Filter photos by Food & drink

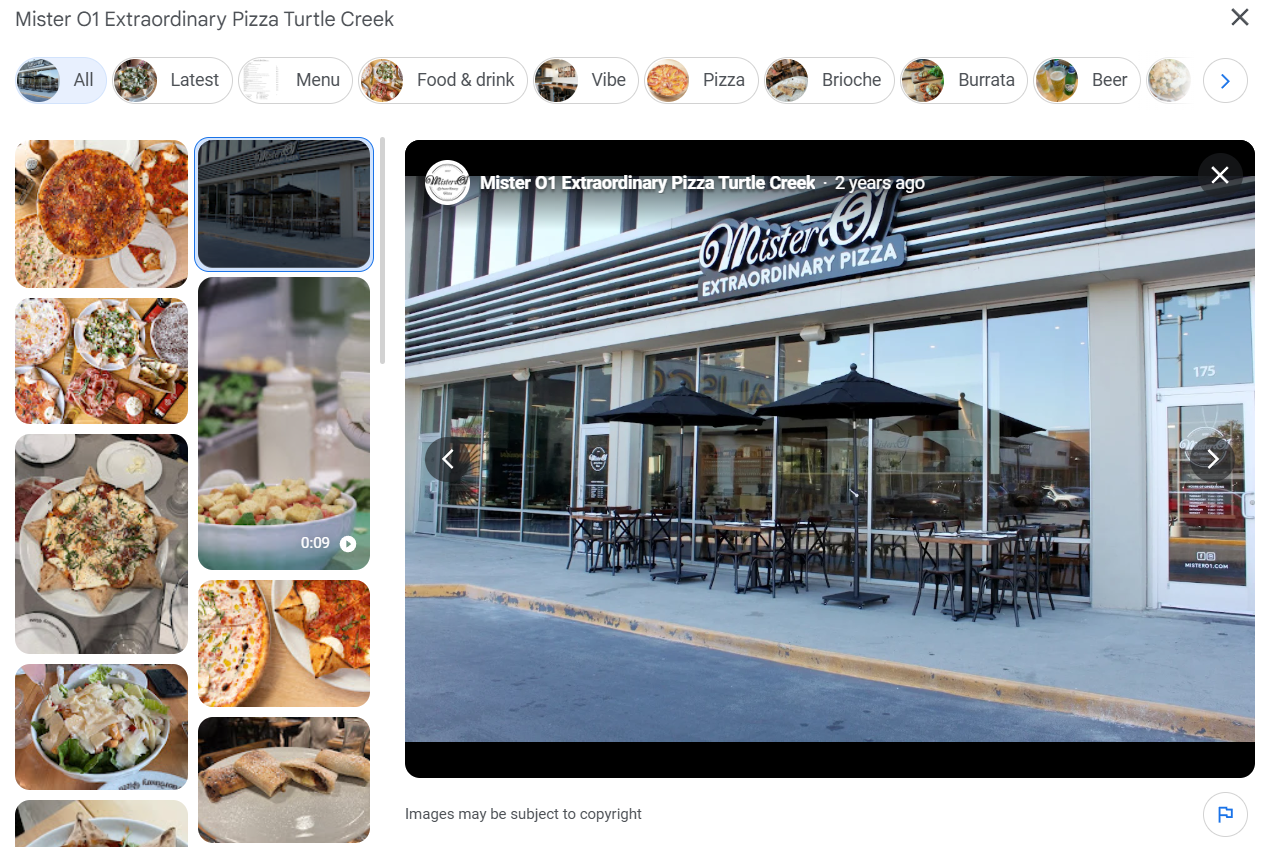pyautogui.click(x=443, y=80)
